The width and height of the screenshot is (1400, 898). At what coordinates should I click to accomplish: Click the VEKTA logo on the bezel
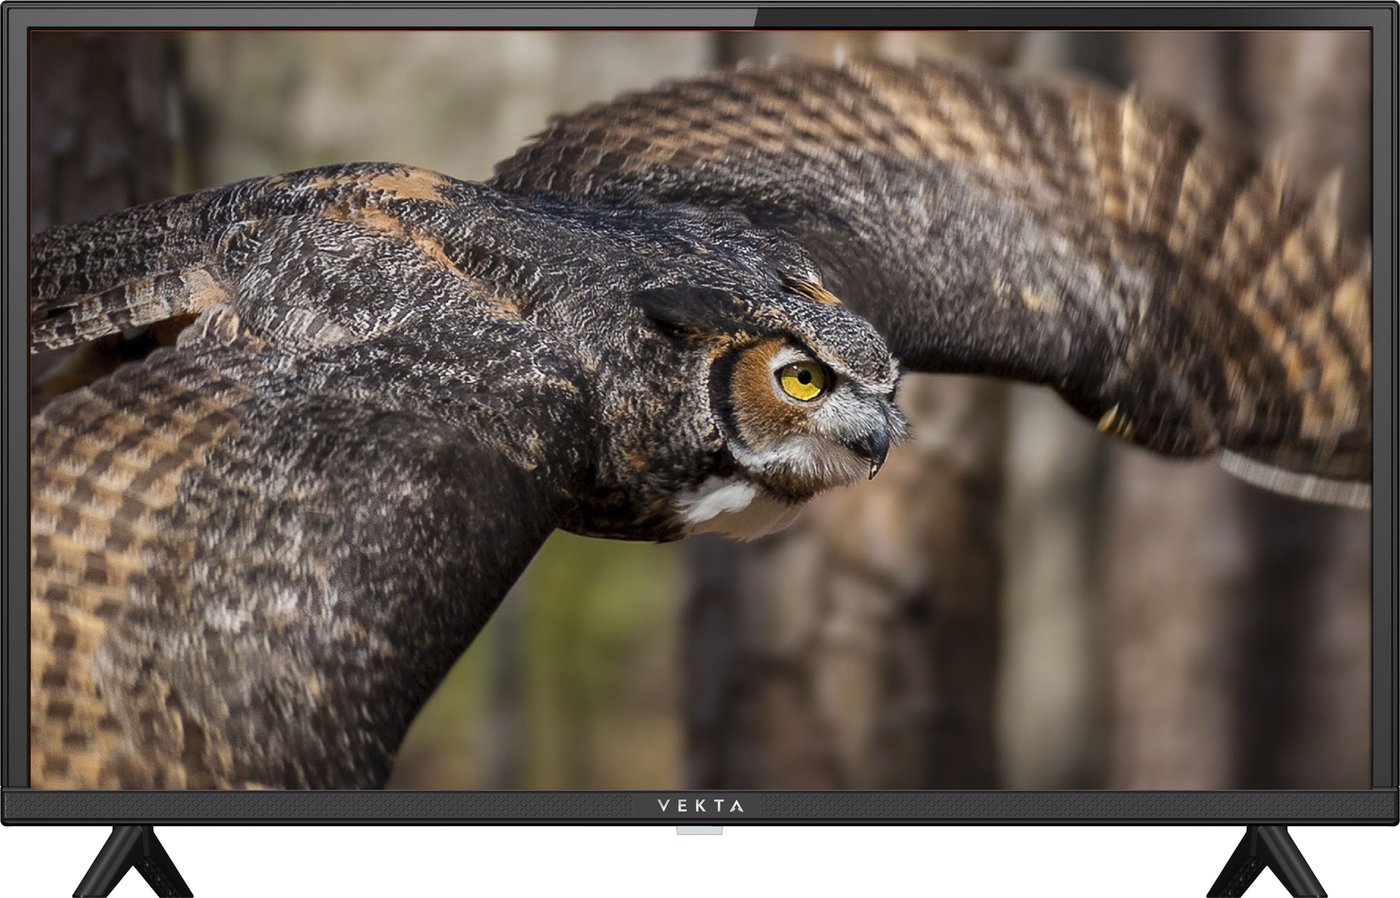click(700, 805)
